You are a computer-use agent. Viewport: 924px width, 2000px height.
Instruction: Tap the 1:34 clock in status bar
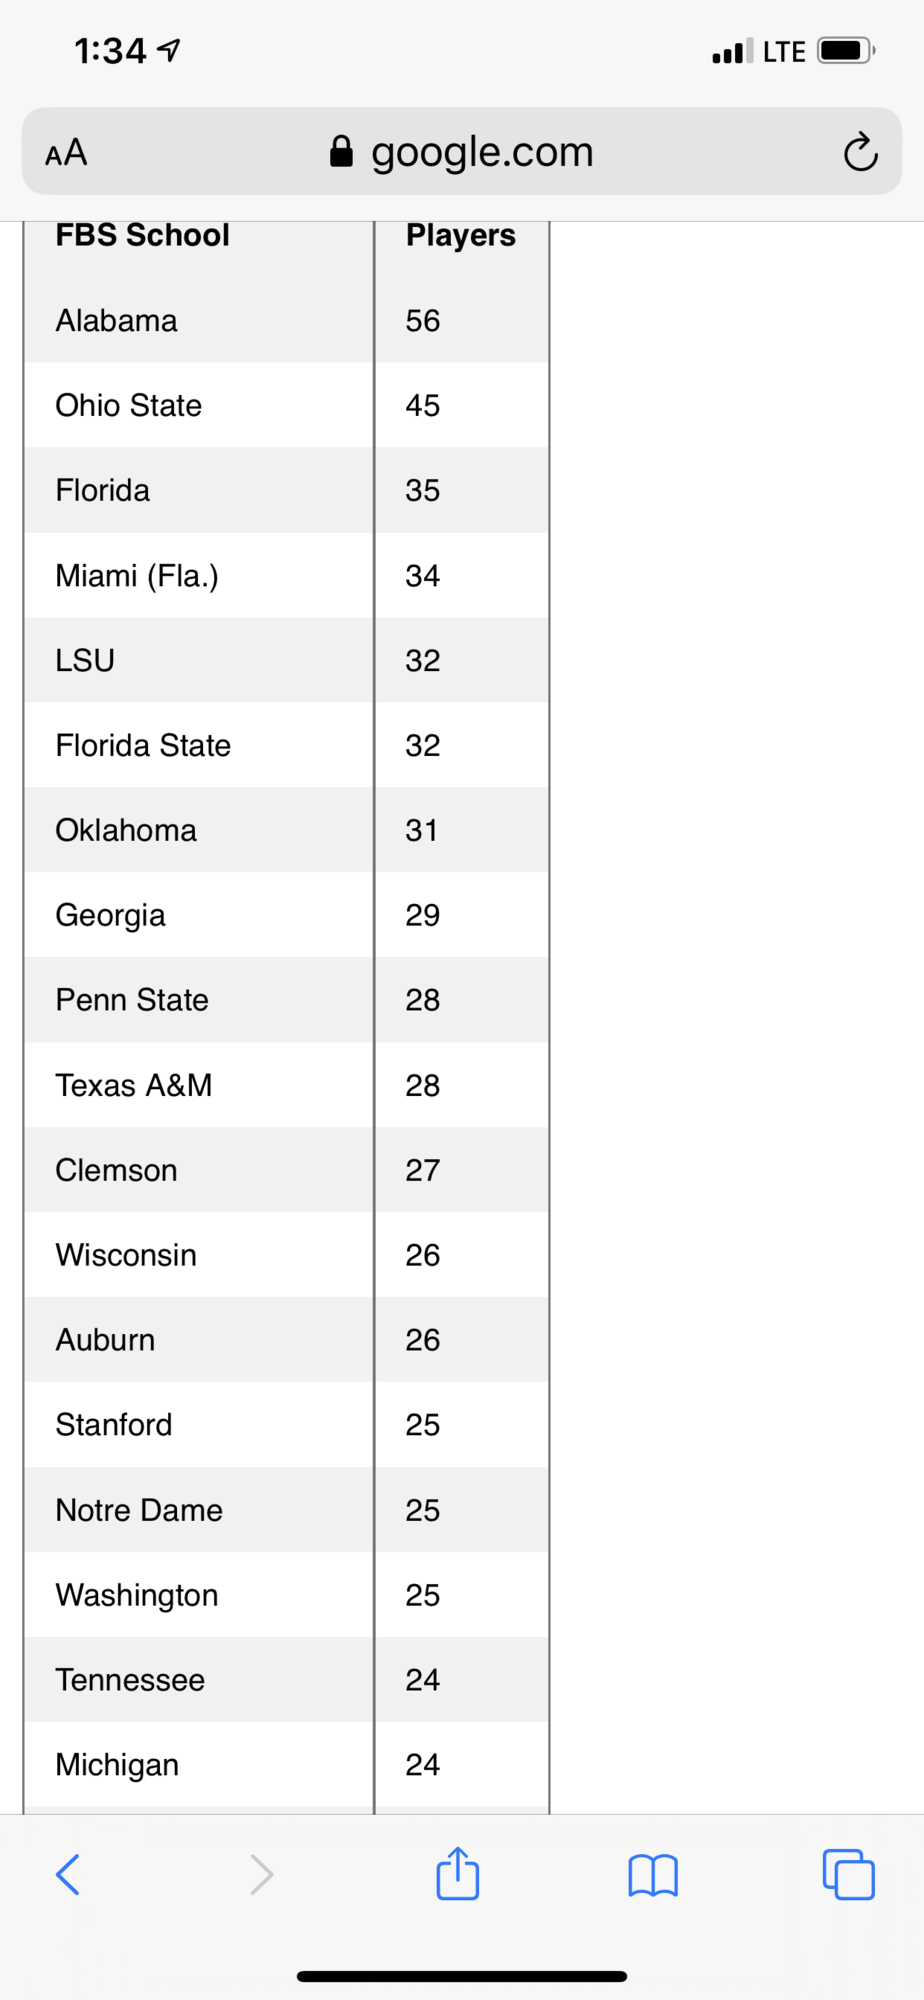(110, 50)
